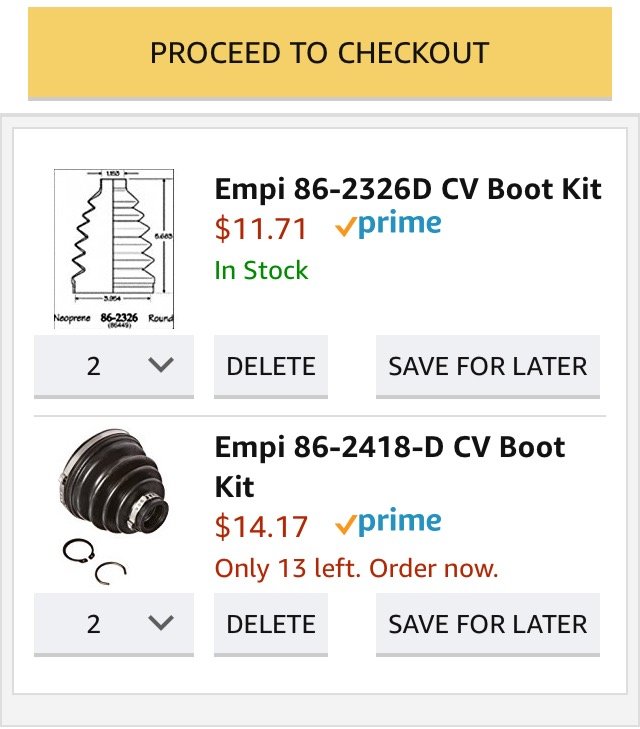The image size is (640, 729).
Task: Open the Empi 86-2418-D CV Boot Kit title
Action: (389, 467)
